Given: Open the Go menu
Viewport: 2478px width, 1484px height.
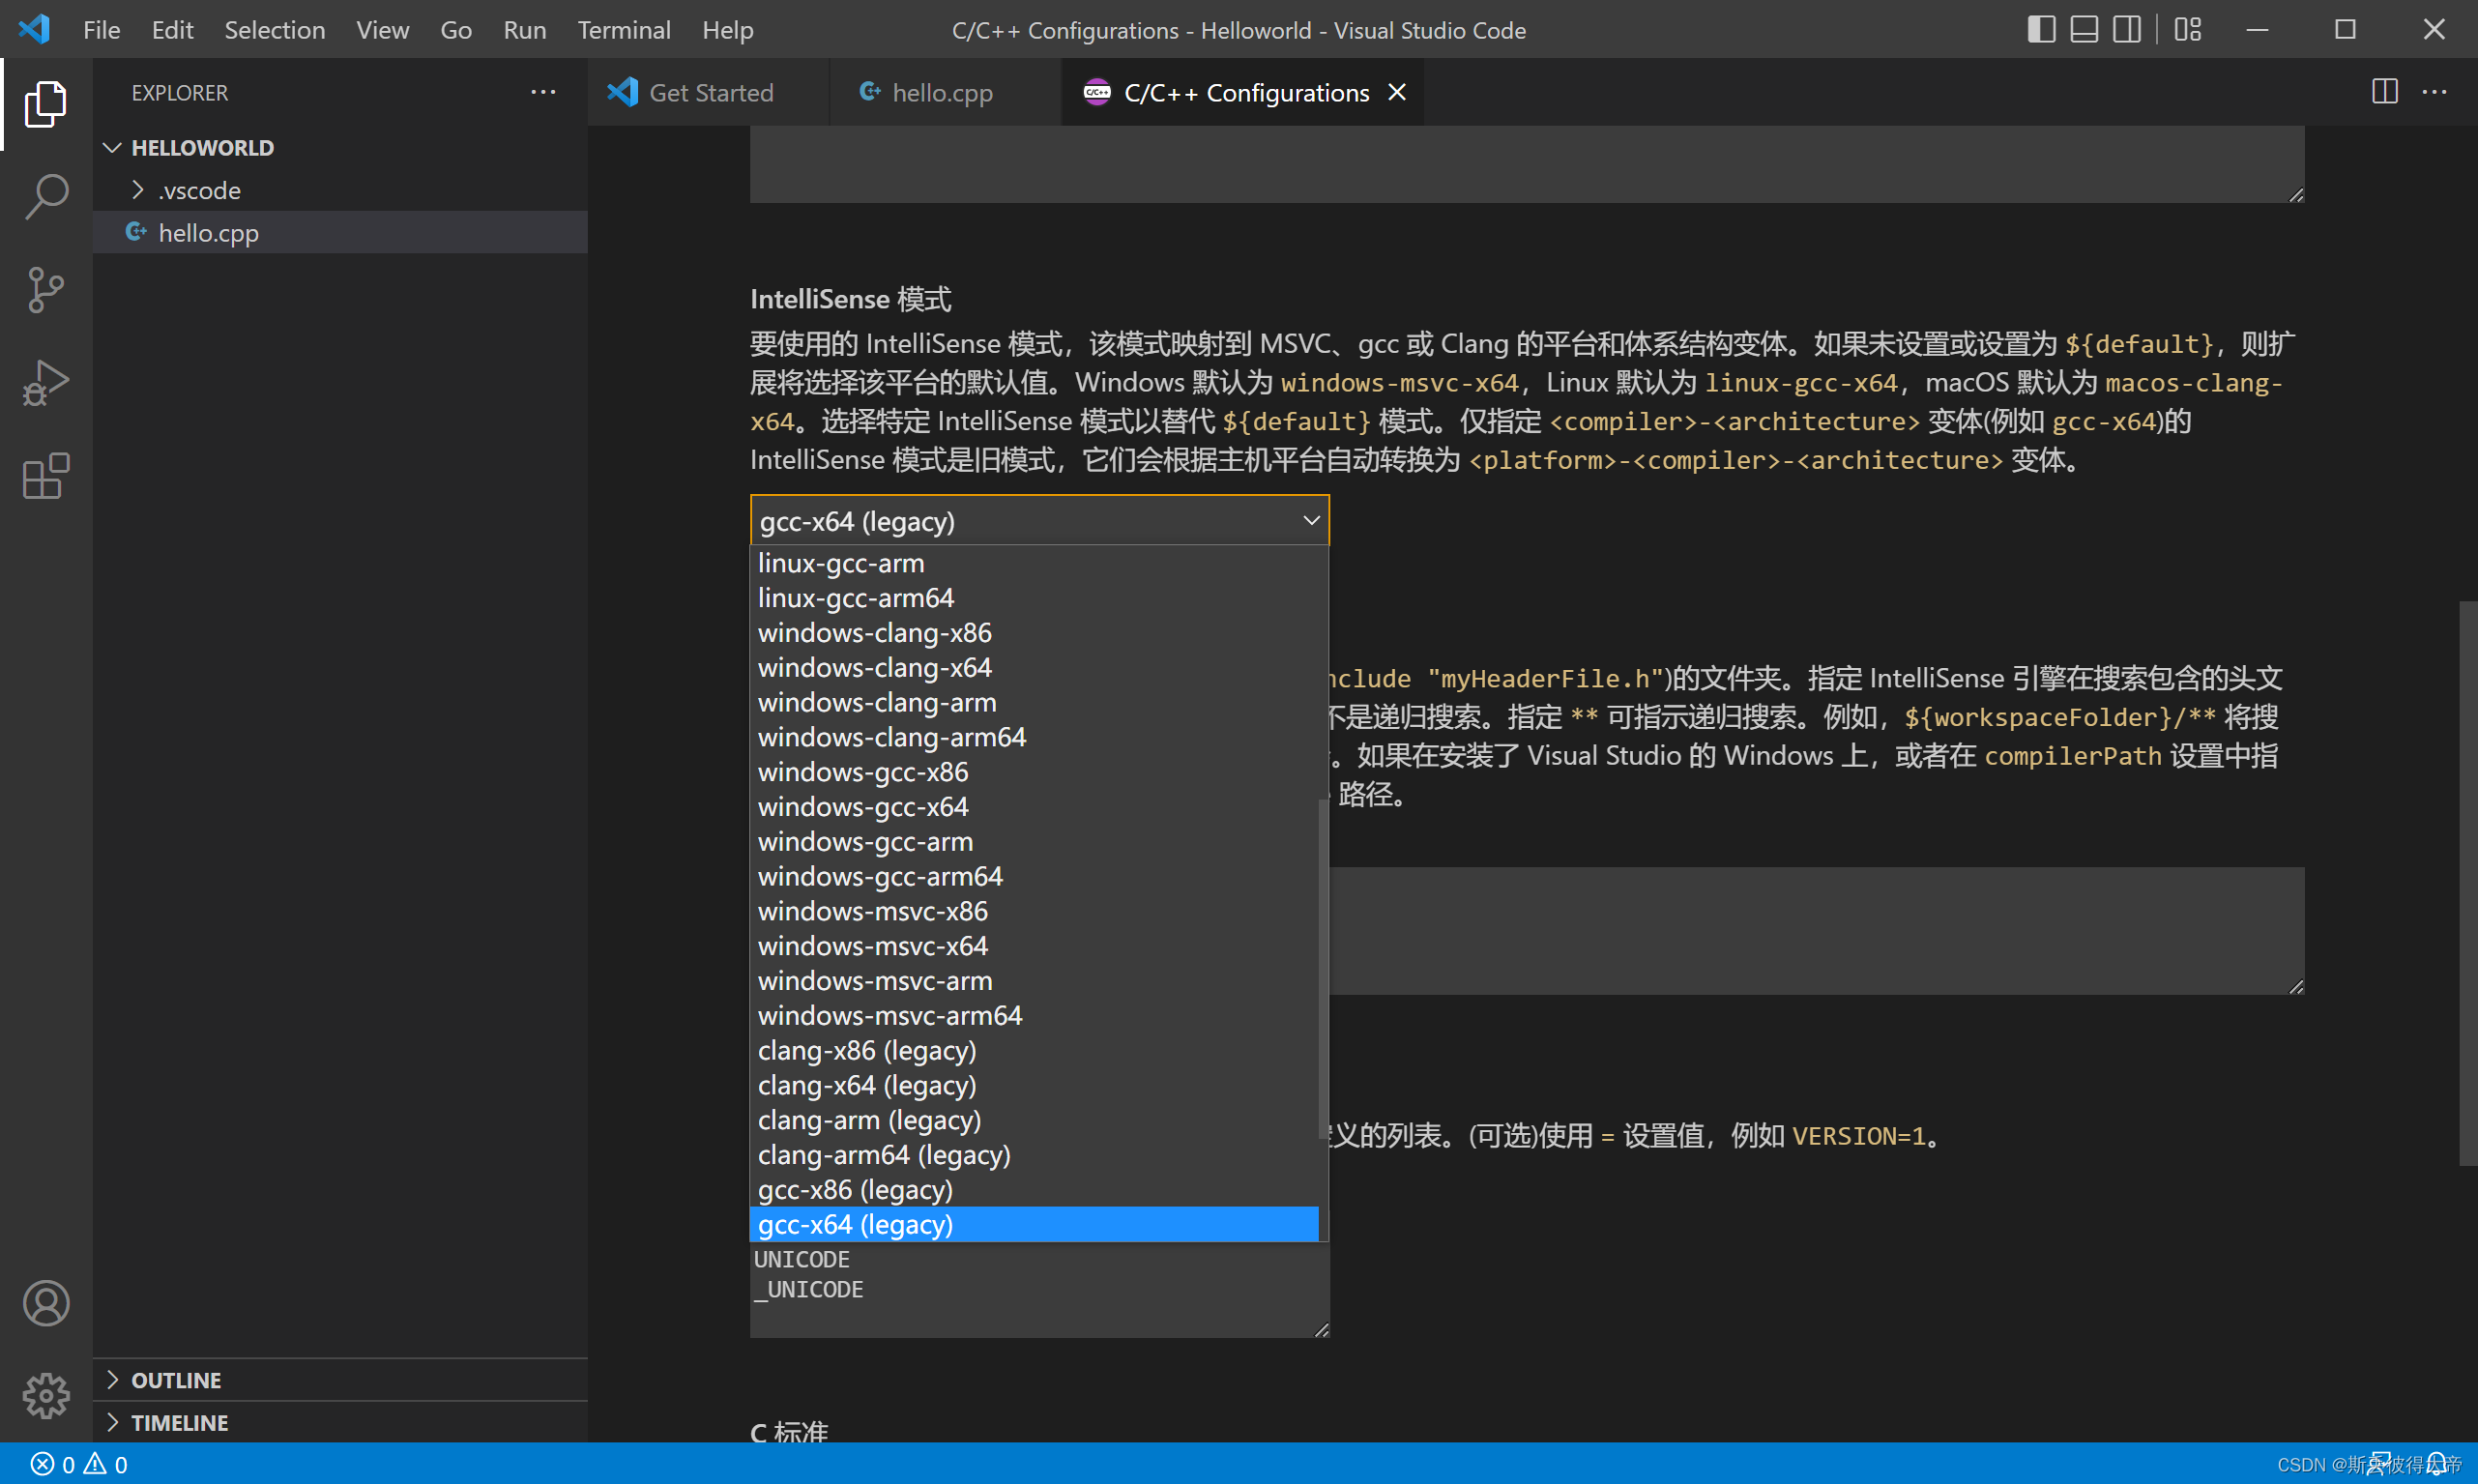Looking at the screenshot, I should 456,30.
